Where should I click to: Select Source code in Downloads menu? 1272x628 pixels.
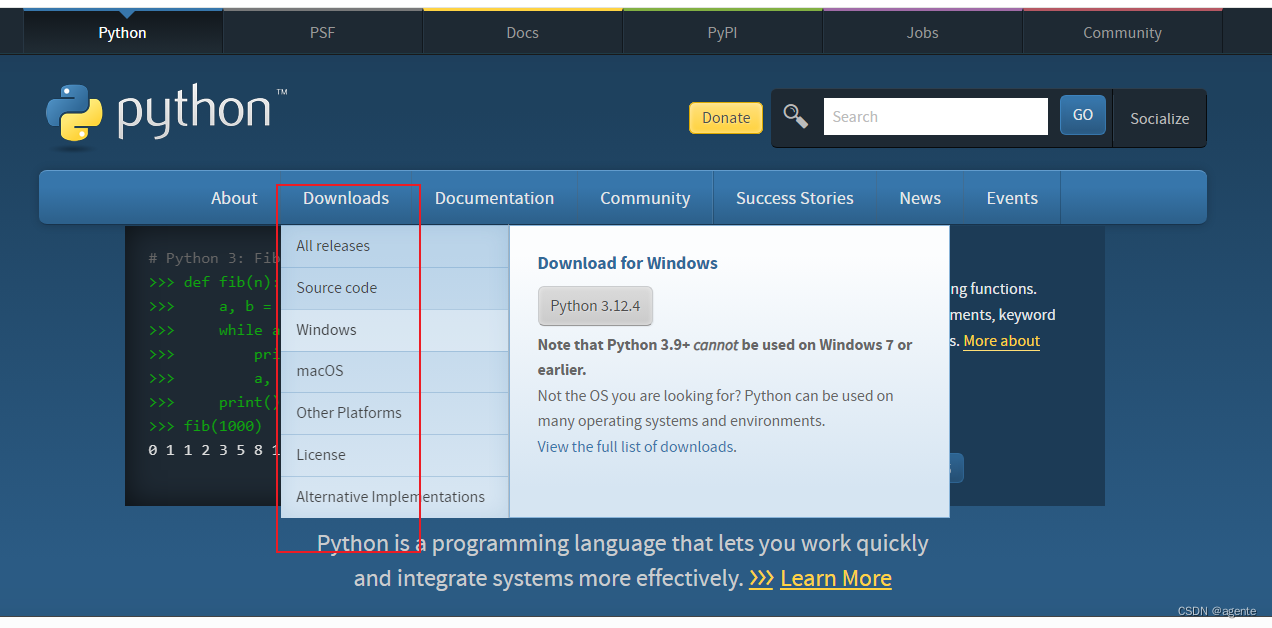pos(395,288)
